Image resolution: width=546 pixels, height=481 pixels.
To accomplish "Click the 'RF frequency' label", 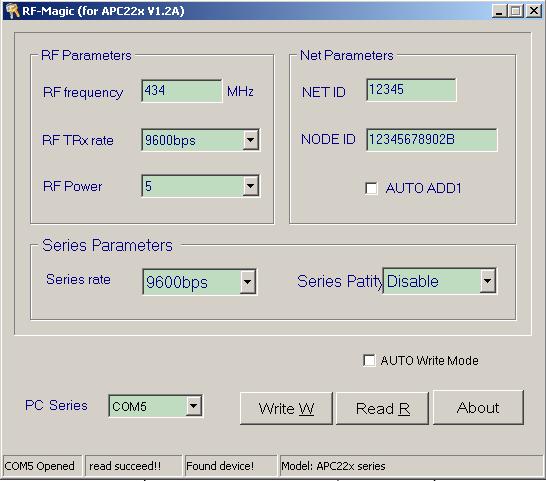I will click(x=83, y=93).
